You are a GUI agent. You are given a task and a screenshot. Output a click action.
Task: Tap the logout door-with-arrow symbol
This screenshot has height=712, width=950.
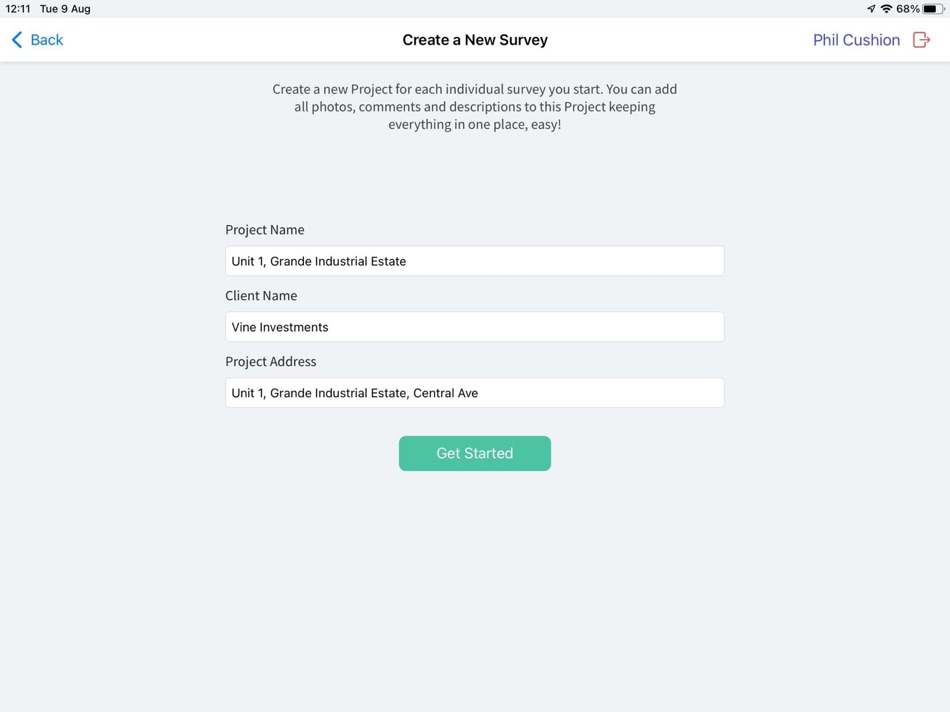(x=922, y=40)
